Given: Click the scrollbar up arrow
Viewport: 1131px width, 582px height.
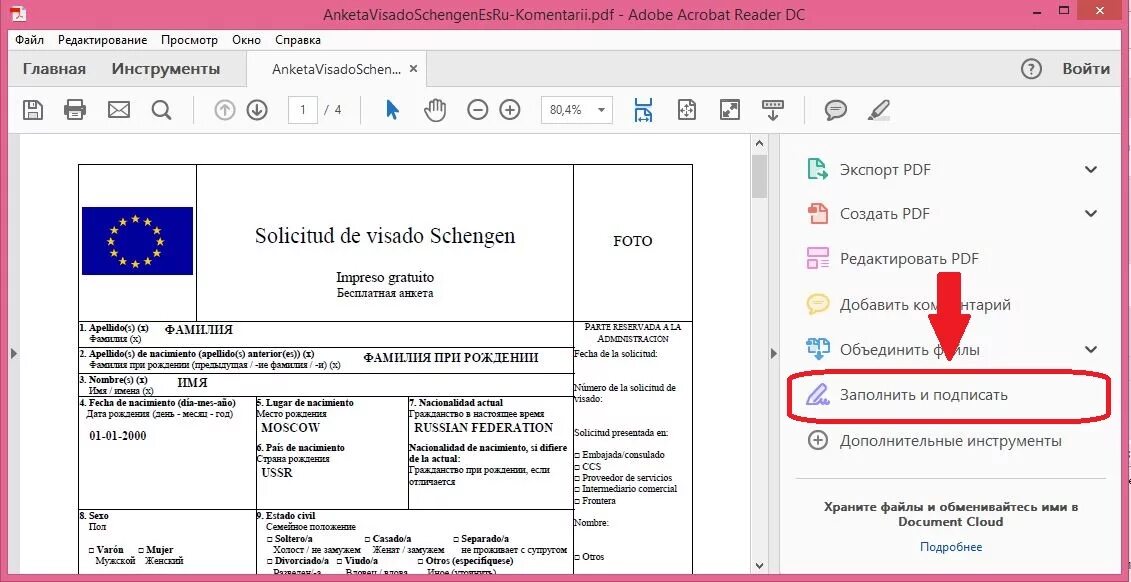Looking at the screenshot, I should click(759, 144).
